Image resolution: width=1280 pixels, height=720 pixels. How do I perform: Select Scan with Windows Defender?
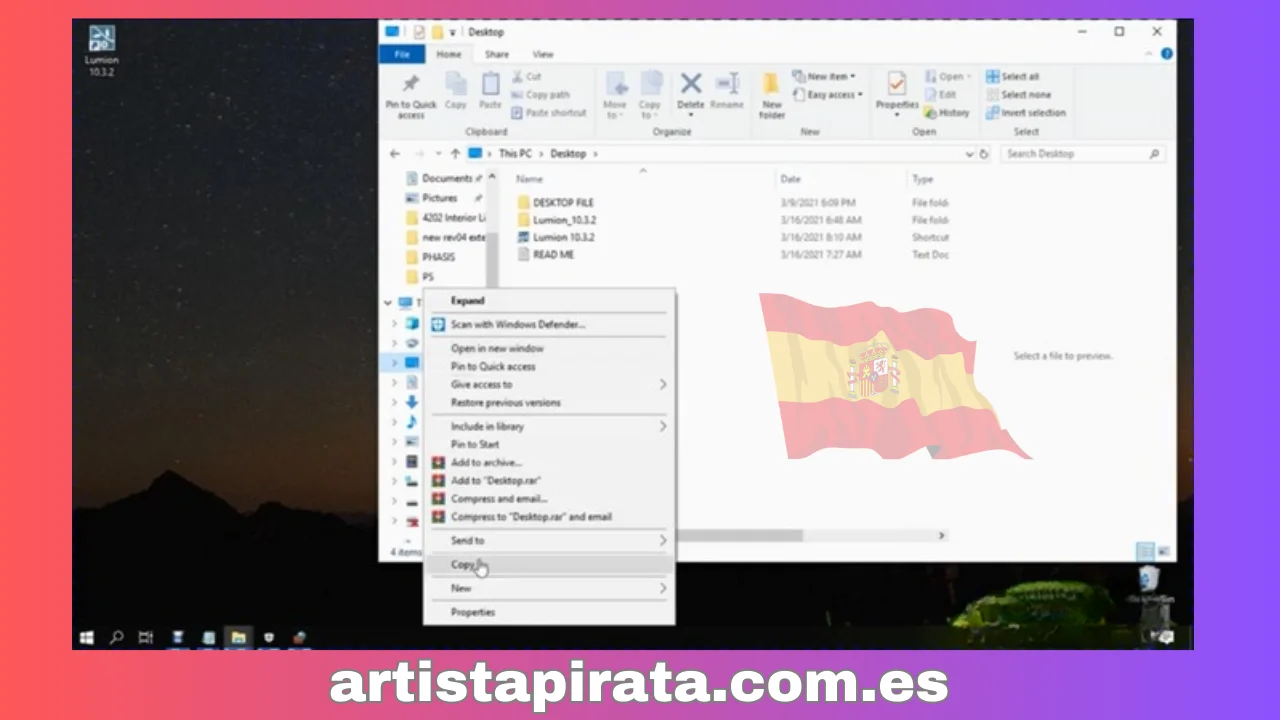(549, 324)
